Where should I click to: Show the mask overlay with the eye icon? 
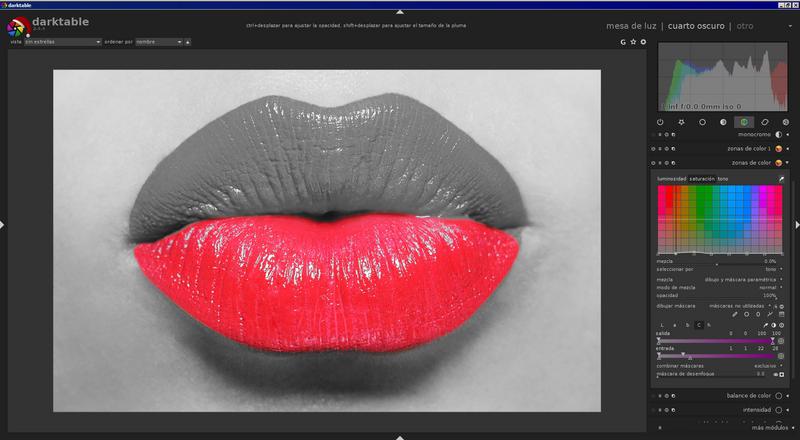(776, 374)
